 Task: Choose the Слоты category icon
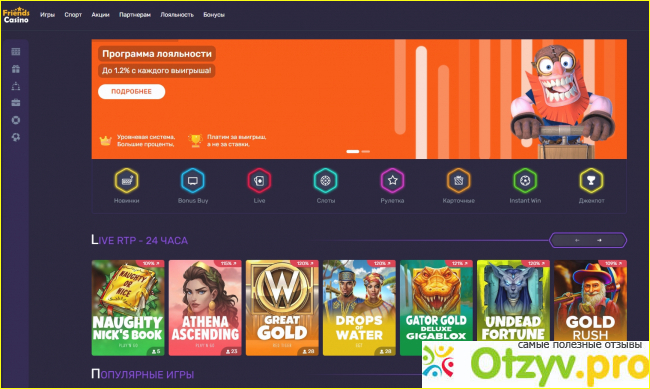pyautogui.click(x=325, y=181)
